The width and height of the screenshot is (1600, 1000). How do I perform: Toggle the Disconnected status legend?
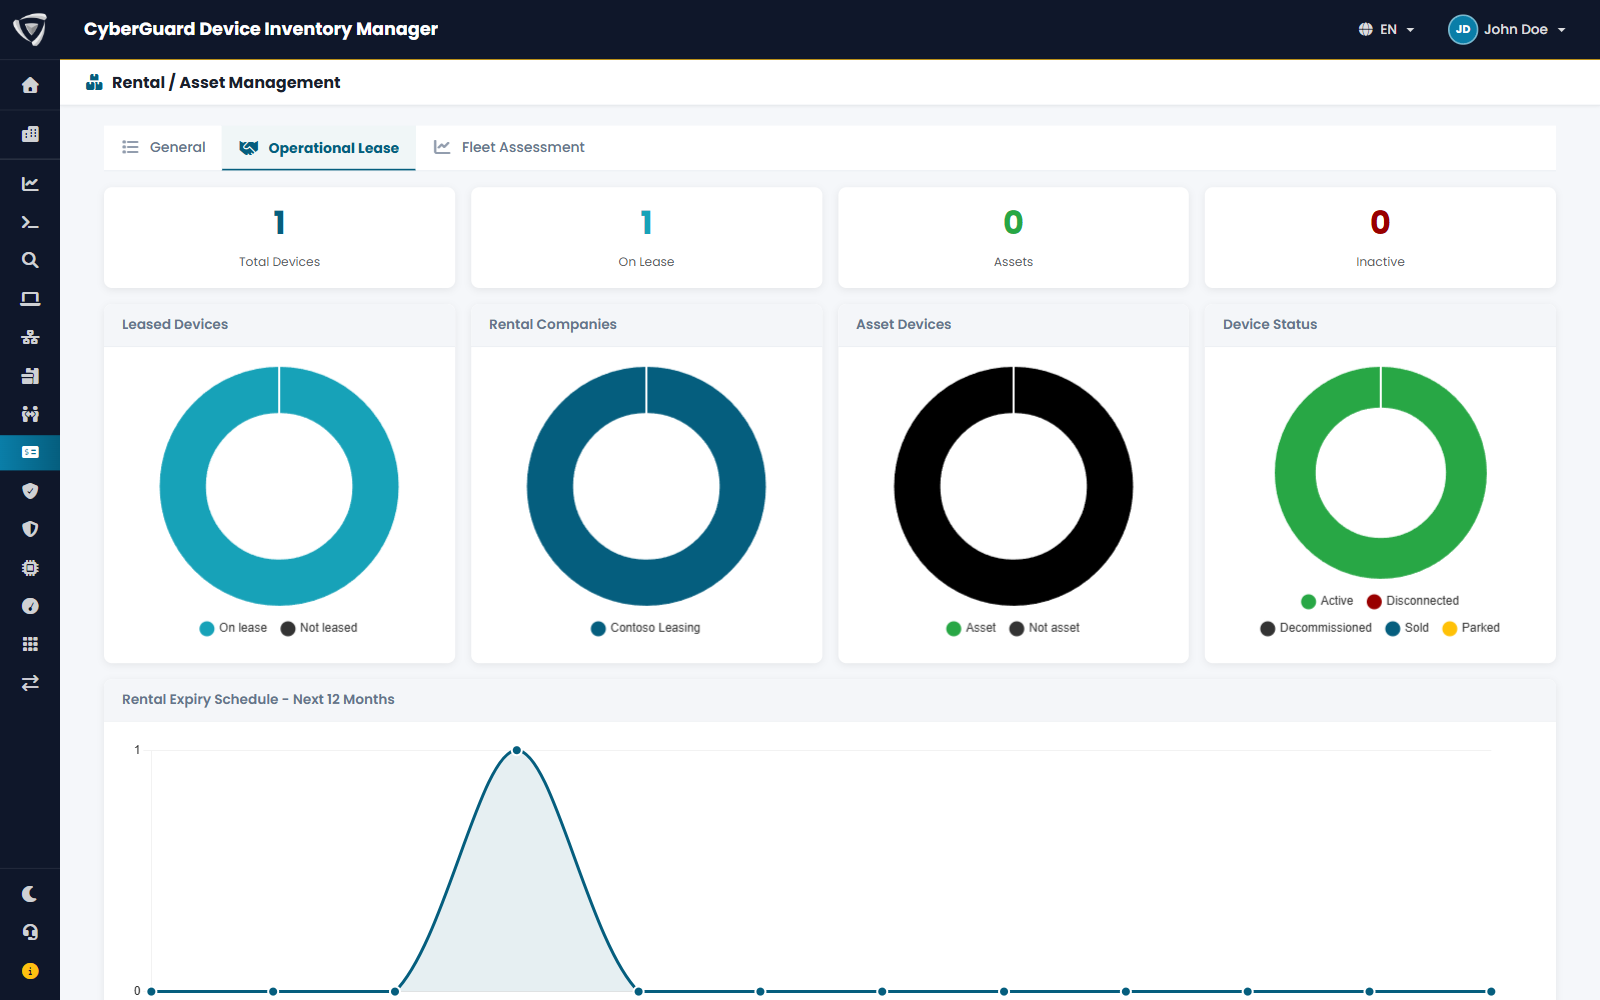tap(1413, 601)
